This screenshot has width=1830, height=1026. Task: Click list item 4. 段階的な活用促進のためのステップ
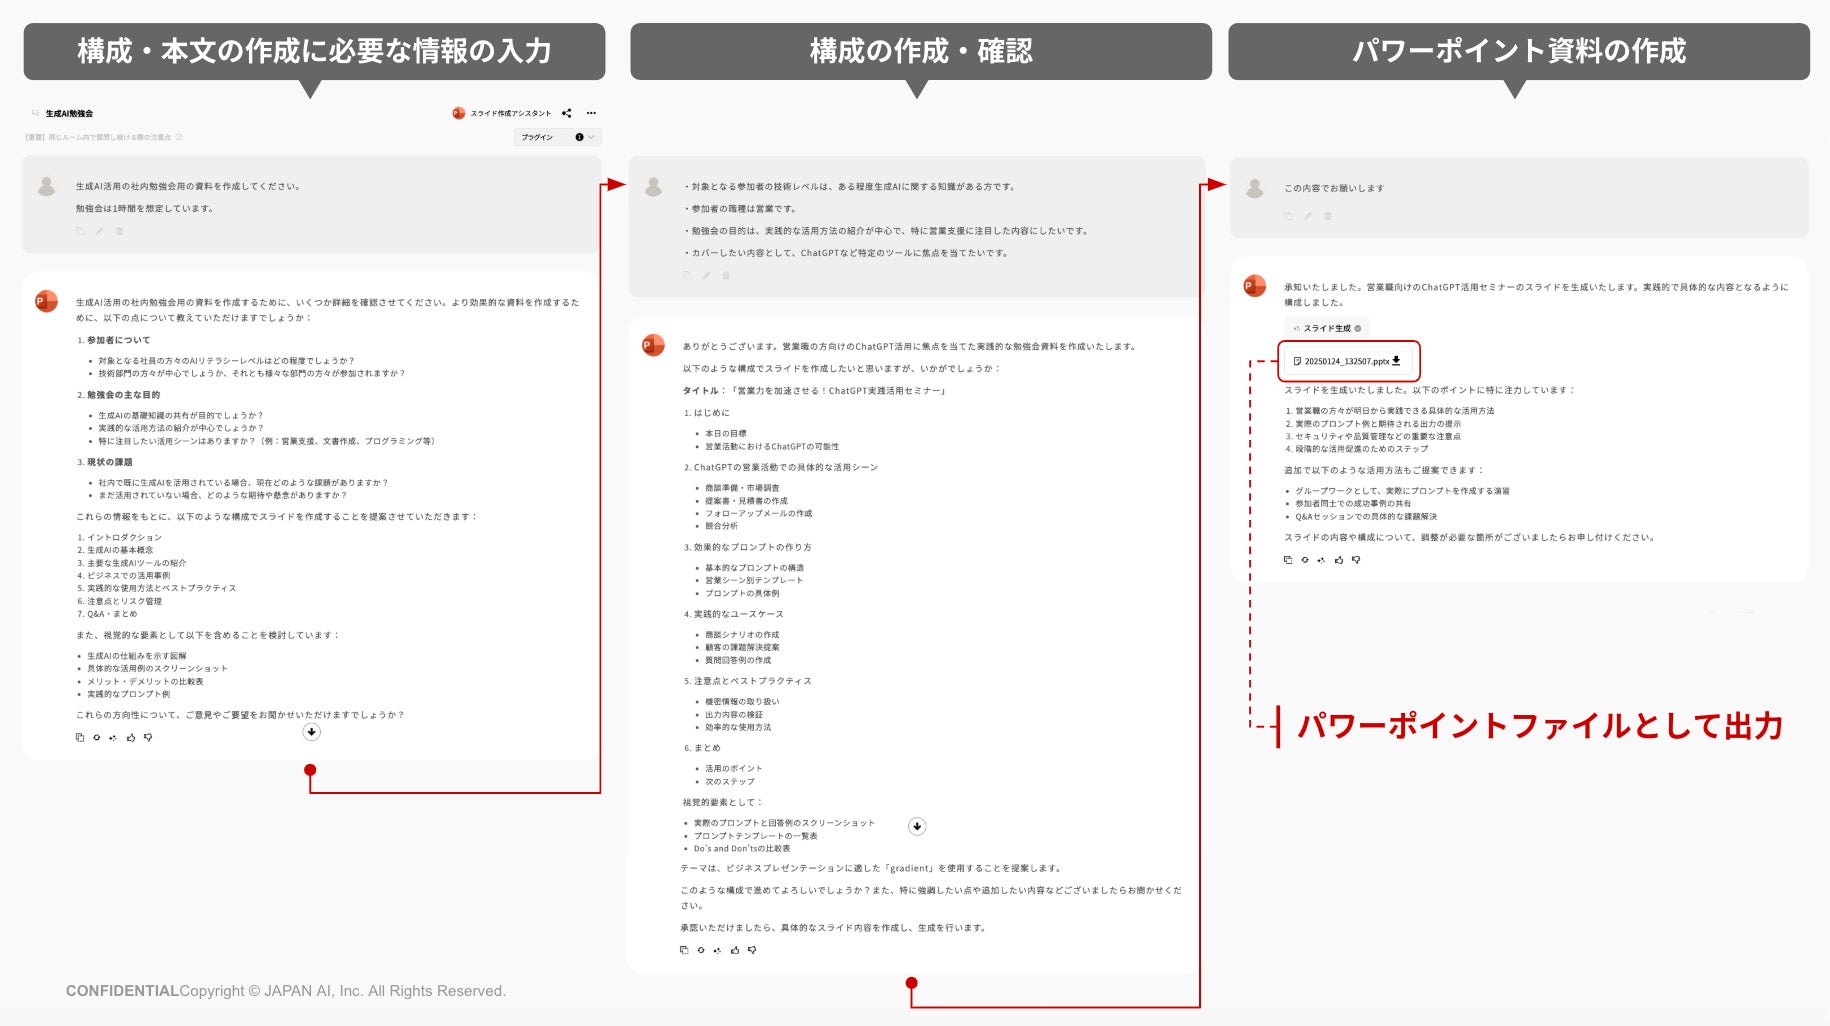[1357, 449]
